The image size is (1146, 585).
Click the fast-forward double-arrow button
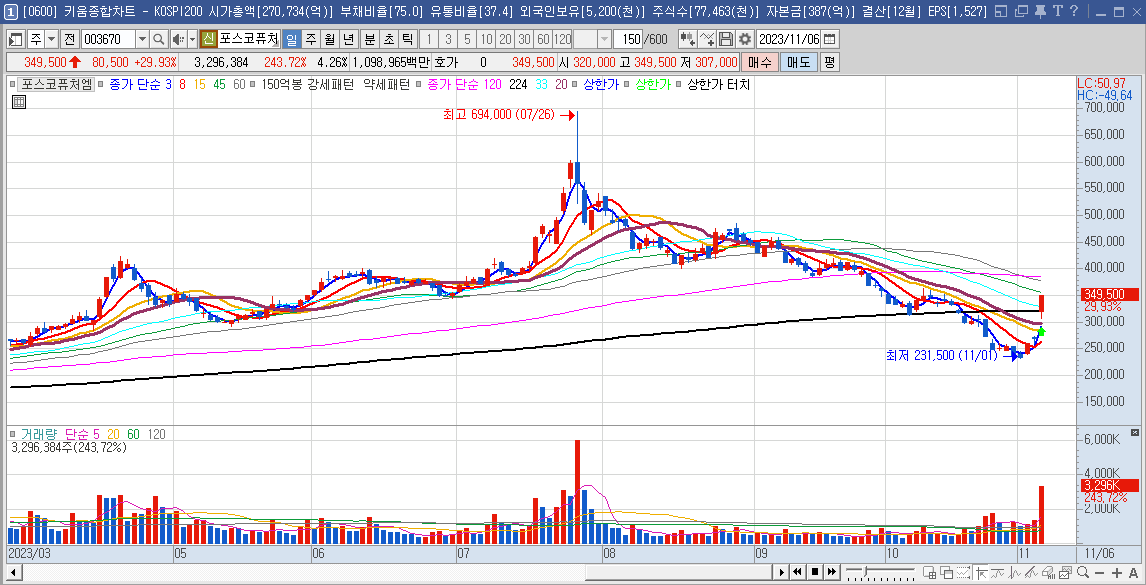(832, 572)
